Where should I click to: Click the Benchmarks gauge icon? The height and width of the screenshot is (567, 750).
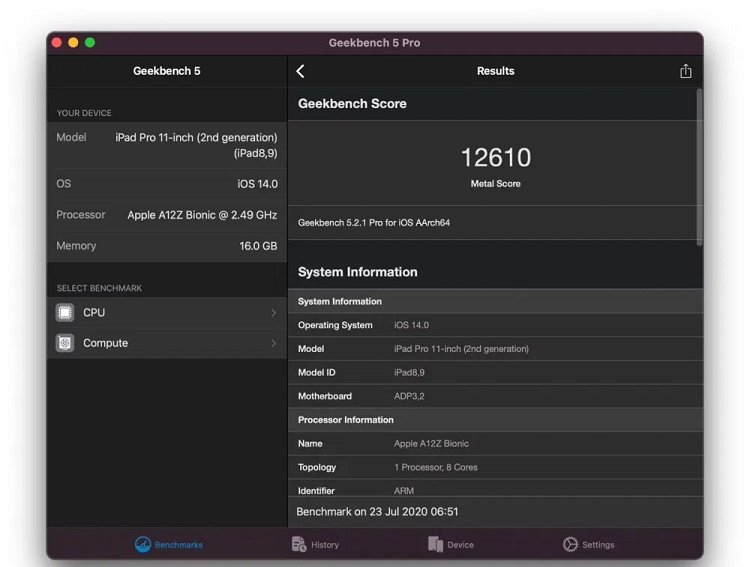(143, 544)
